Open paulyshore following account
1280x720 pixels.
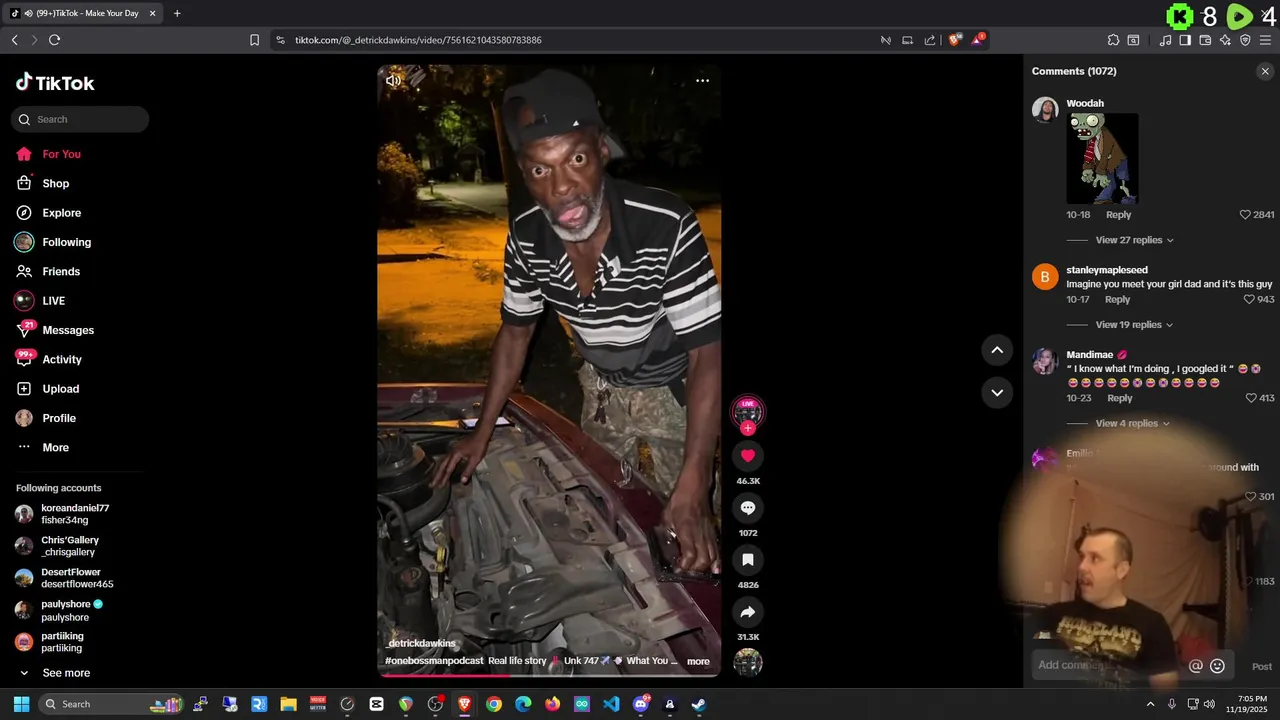(x=70, y=610)
